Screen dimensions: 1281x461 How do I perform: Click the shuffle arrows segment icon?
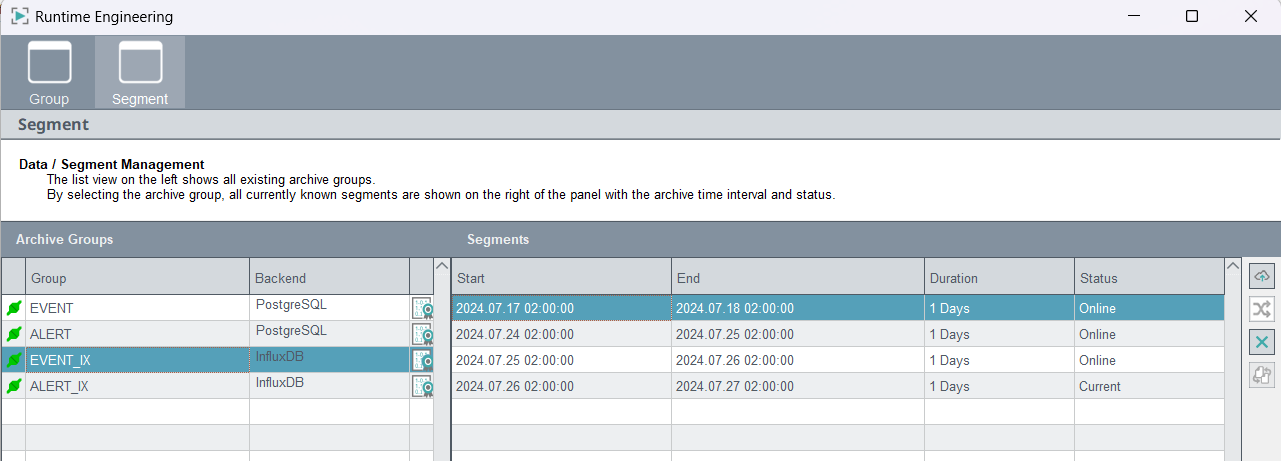pyautogui.click(x=1262, y=309)
